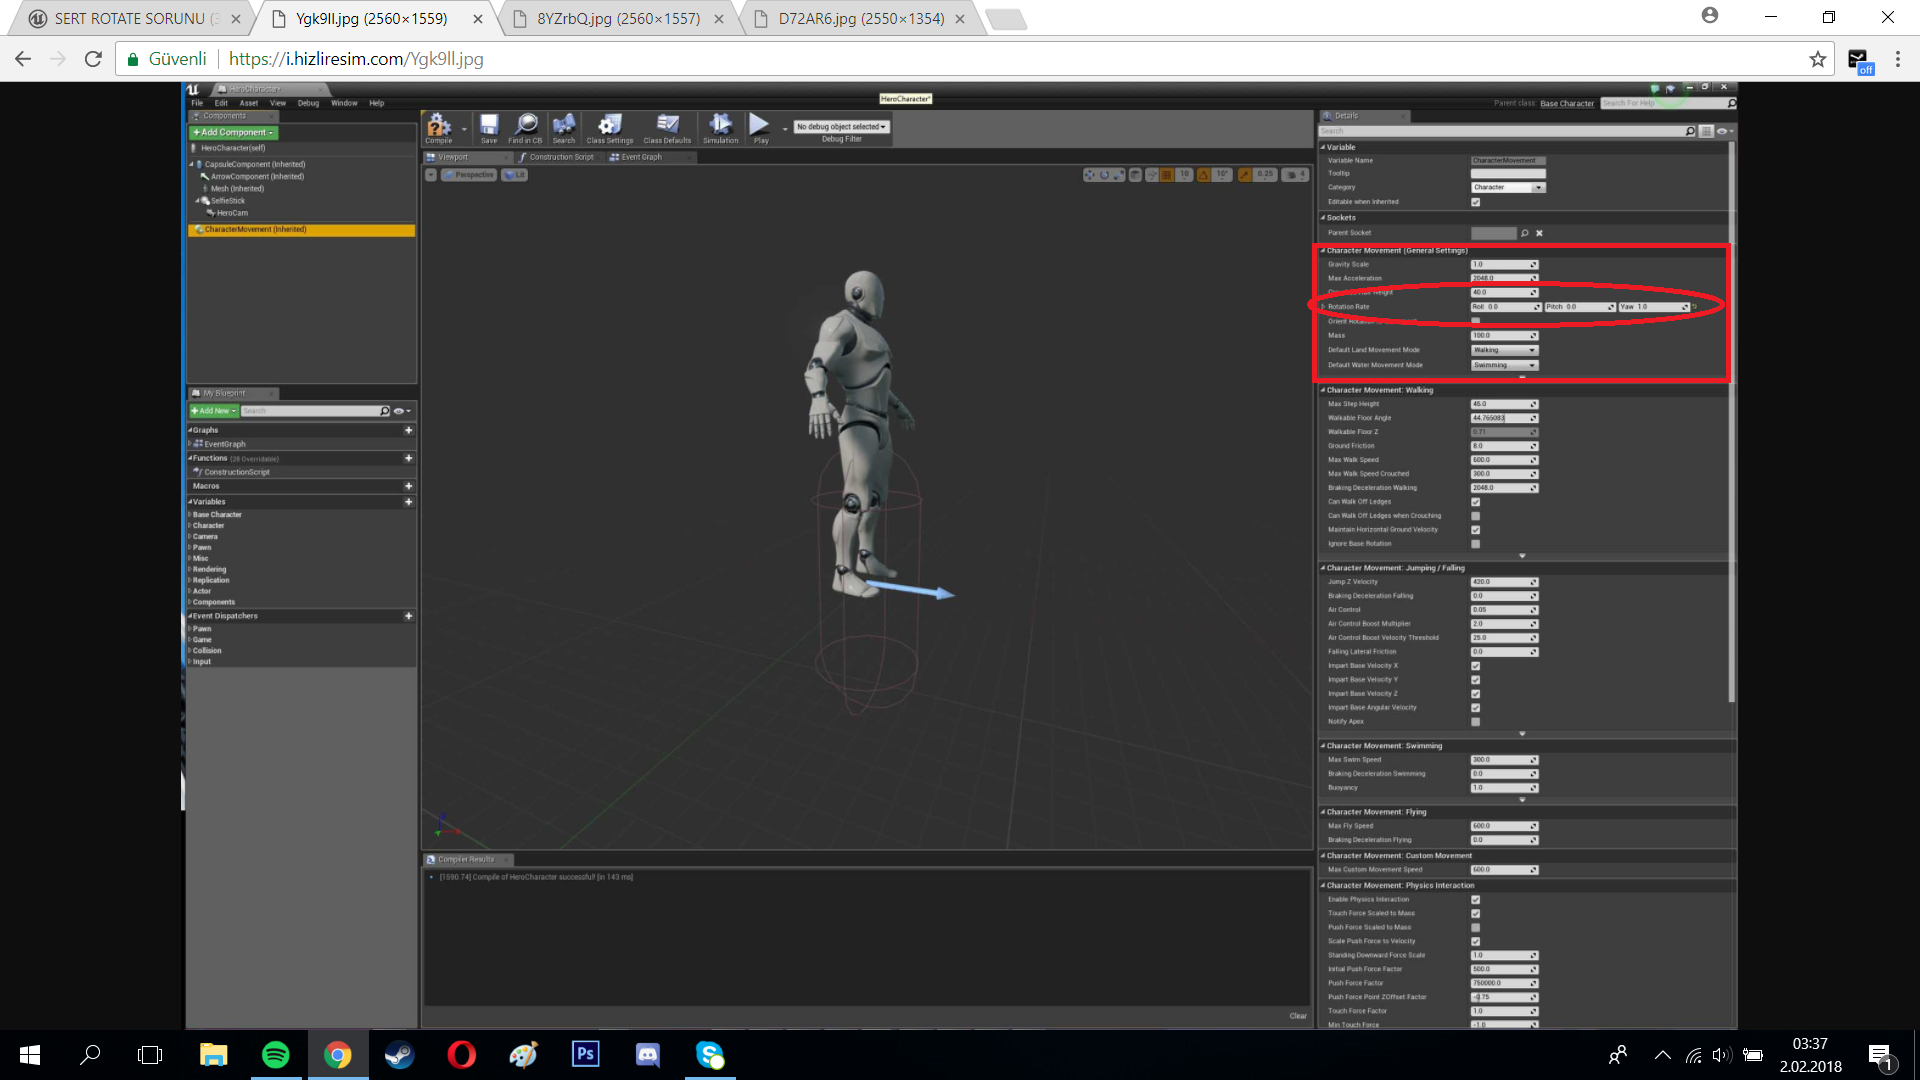Open Default Water Movement Mode dropdown

[x=1504, y=365]
